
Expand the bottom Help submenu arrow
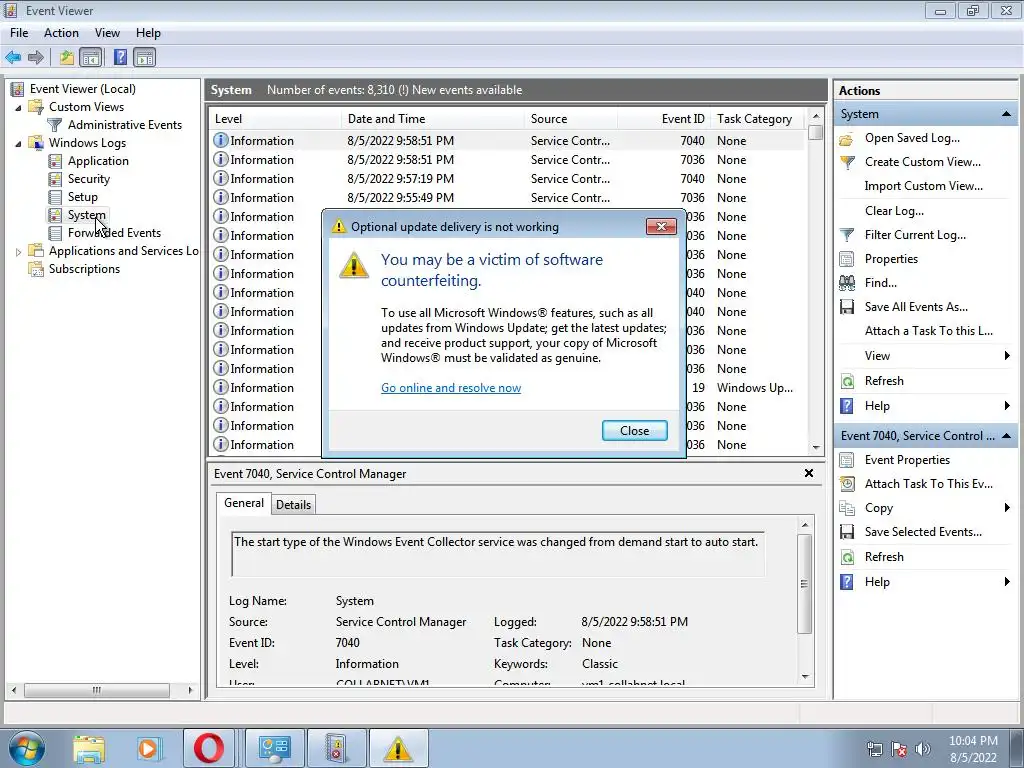coord(1007,582)
